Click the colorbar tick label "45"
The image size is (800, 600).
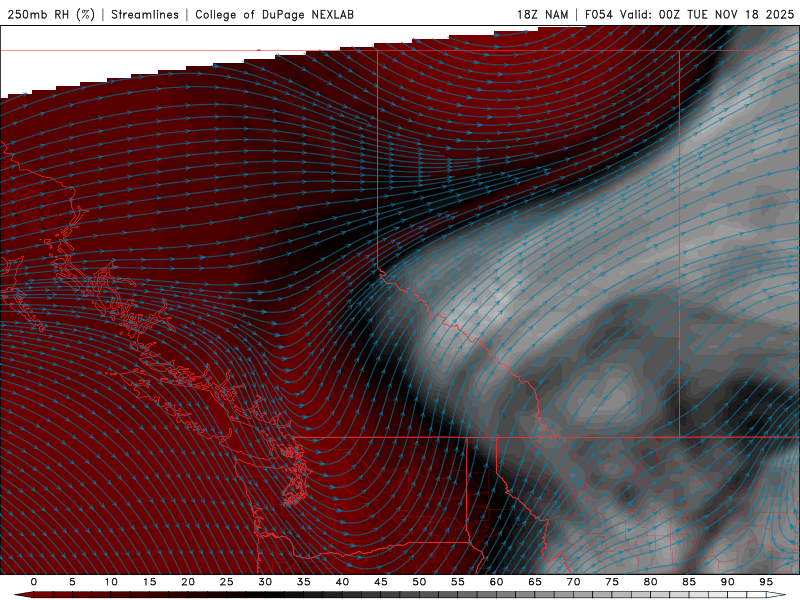381,582
